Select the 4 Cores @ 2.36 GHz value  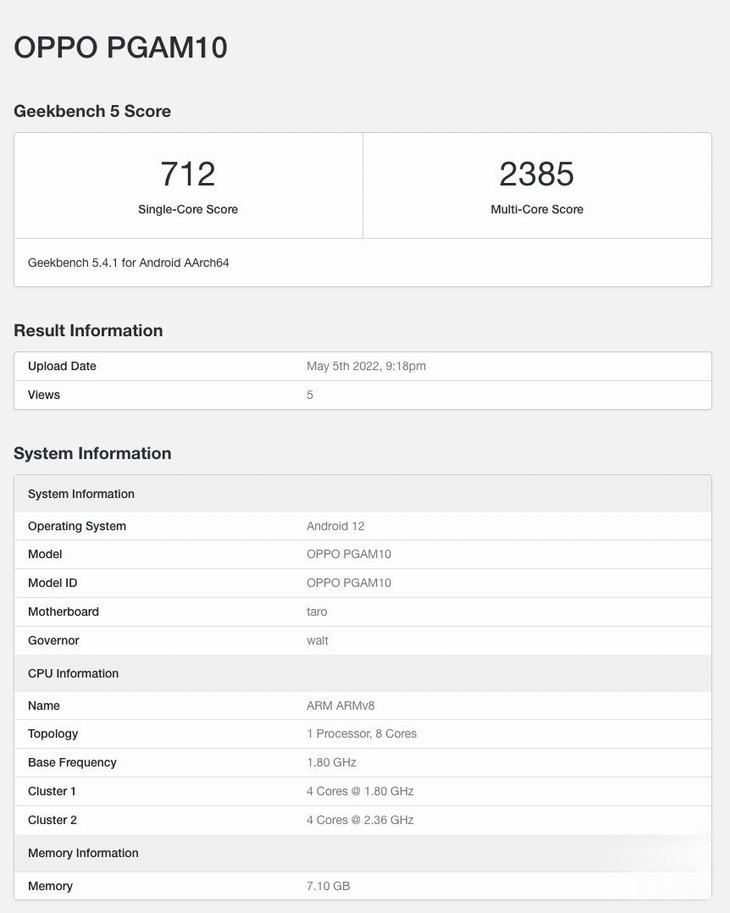pyautogui.click(x=360, y=820)
